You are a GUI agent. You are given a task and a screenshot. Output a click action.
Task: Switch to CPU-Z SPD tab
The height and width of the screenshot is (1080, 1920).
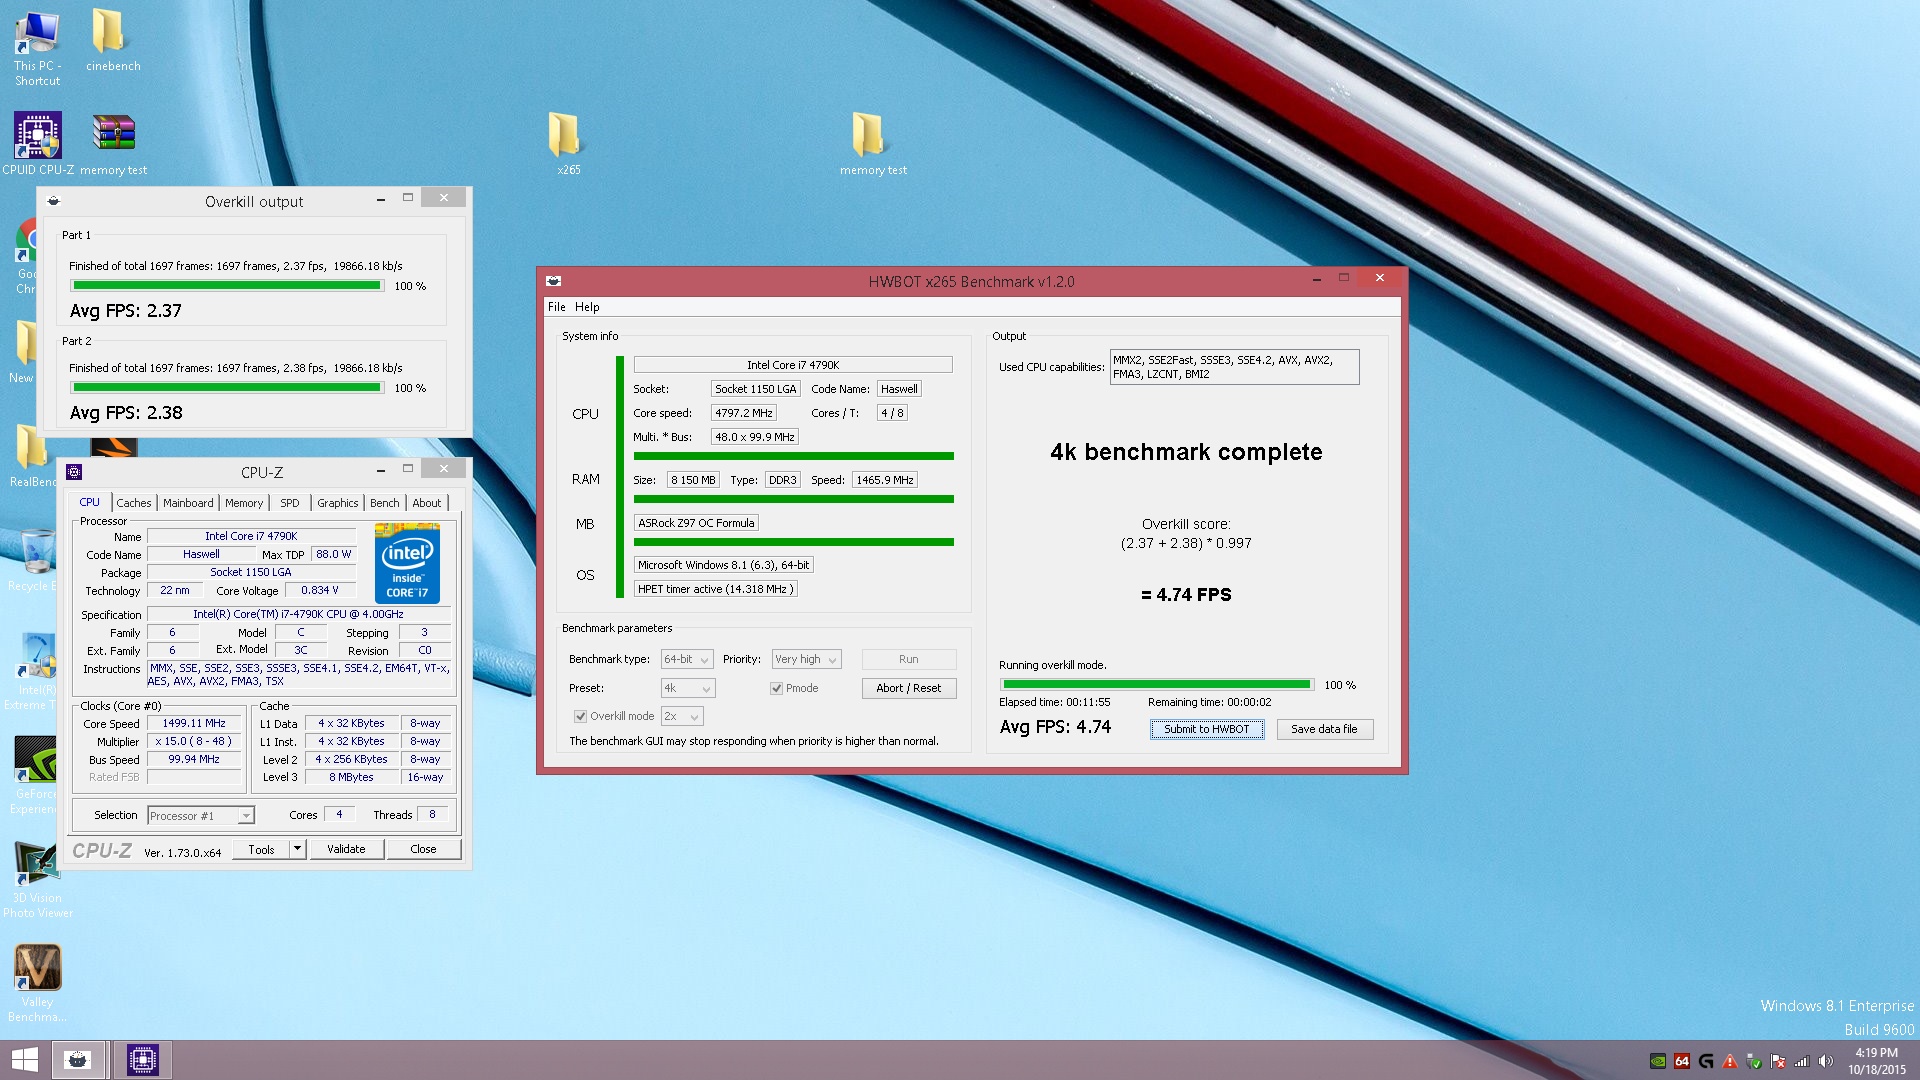point(290,503)
